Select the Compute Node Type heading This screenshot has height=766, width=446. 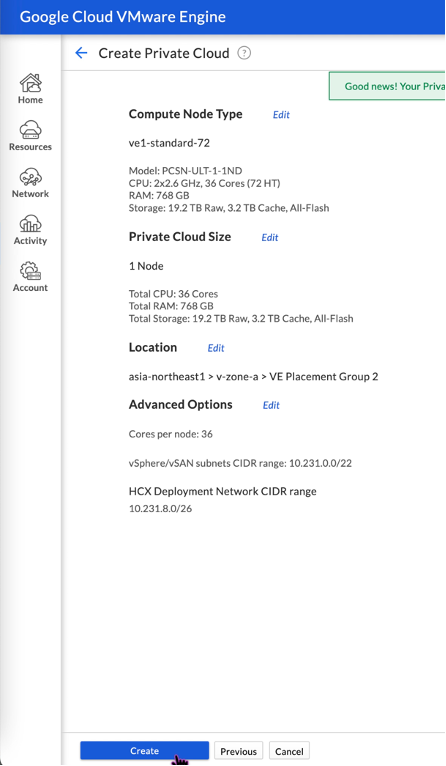[186, 114]
